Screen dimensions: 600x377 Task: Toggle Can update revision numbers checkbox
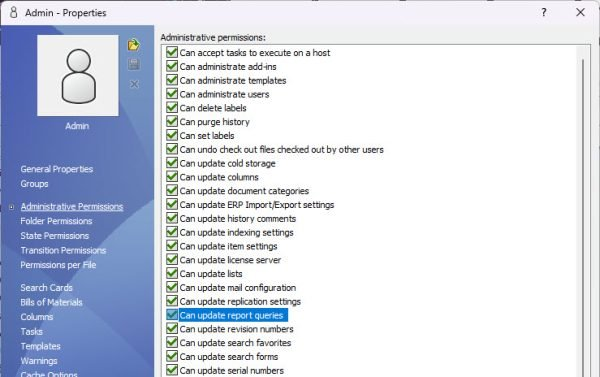coord(172,328)
